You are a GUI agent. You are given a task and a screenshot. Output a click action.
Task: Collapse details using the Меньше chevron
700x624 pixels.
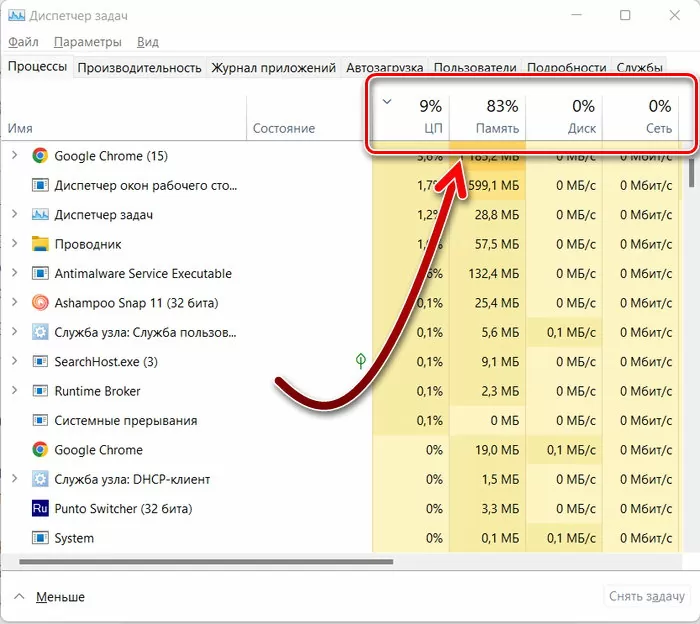(19, 597)
